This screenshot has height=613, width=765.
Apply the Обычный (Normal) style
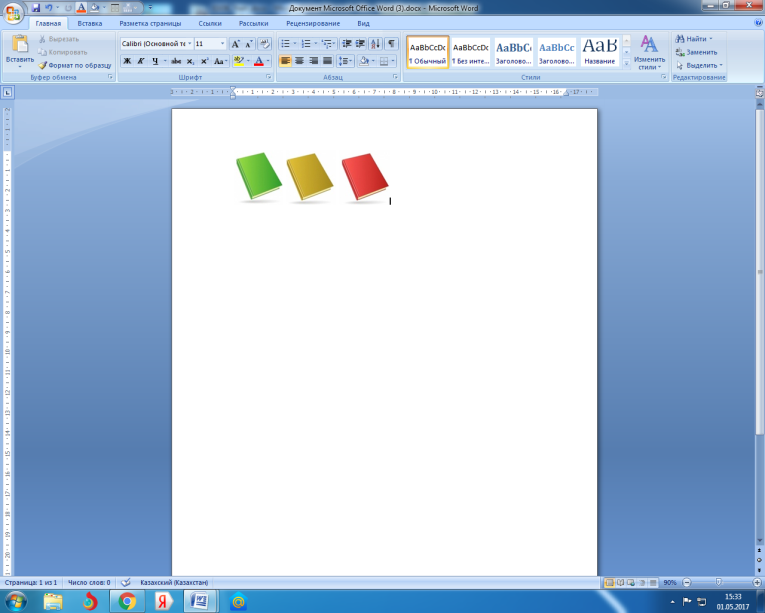pos(427,52)
